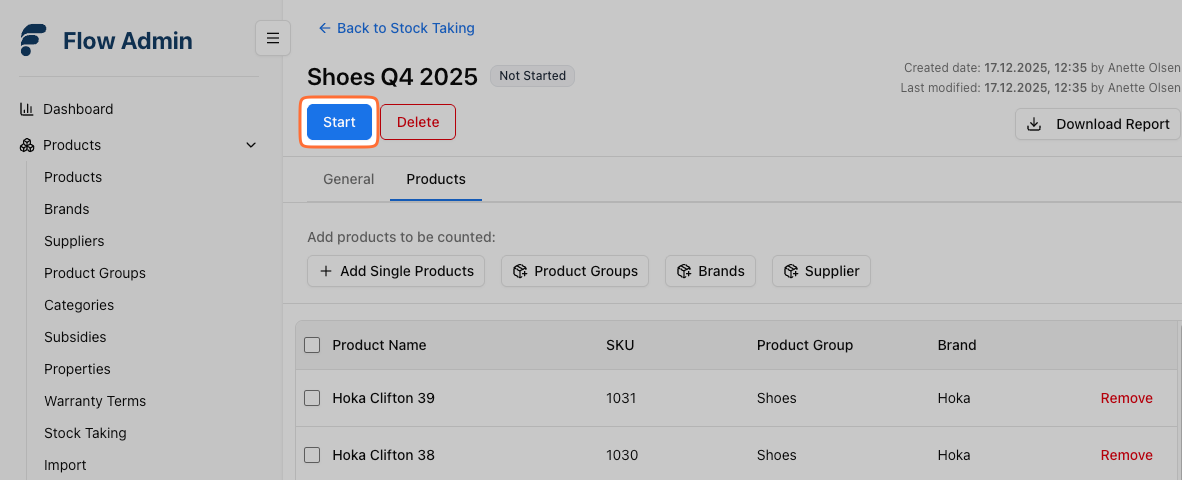Tick the Hoka Clifton 38 checkbox

tap(312, 455)
